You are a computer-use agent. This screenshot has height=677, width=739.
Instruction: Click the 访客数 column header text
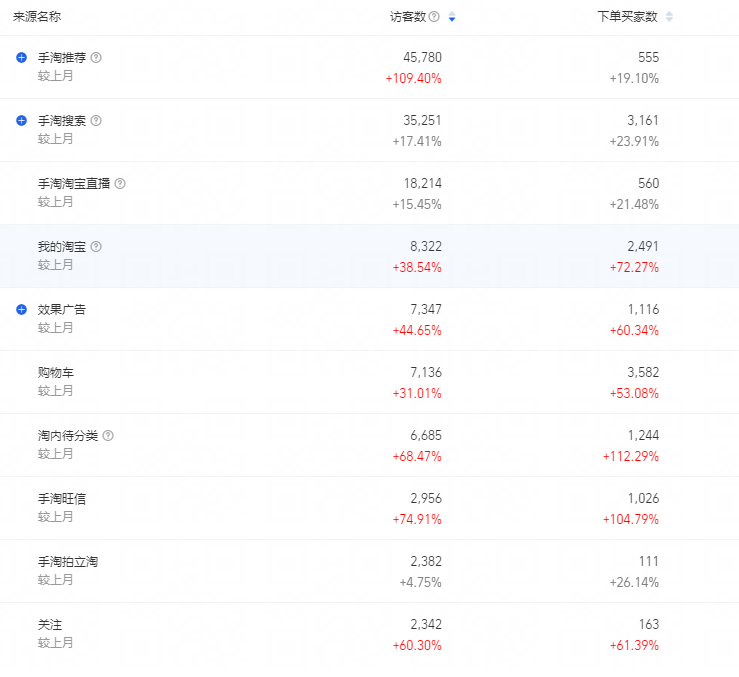click(x=408, y=17)
